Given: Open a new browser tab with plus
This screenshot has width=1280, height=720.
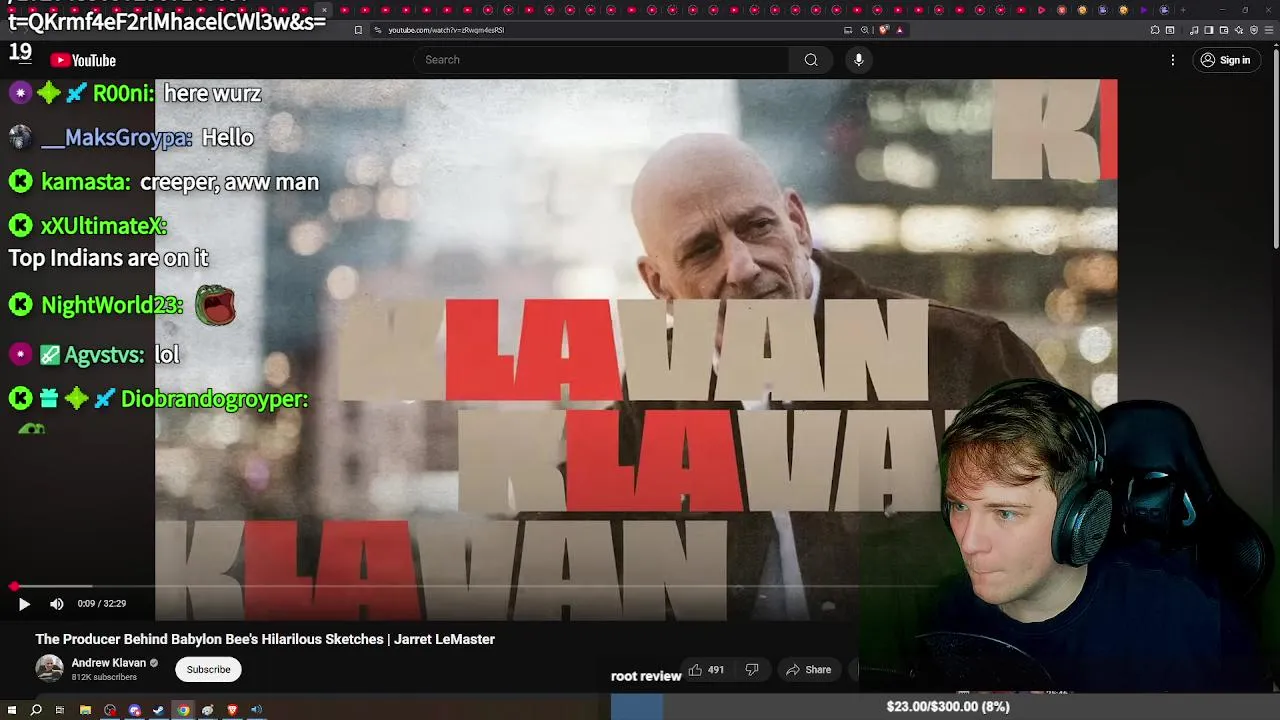Looking at the screenshot, I should [1183, 10].
